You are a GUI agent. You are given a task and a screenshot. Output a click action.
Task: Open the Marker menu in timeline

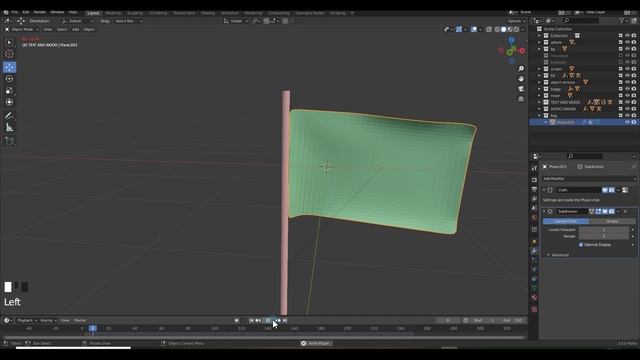(80, 320)
